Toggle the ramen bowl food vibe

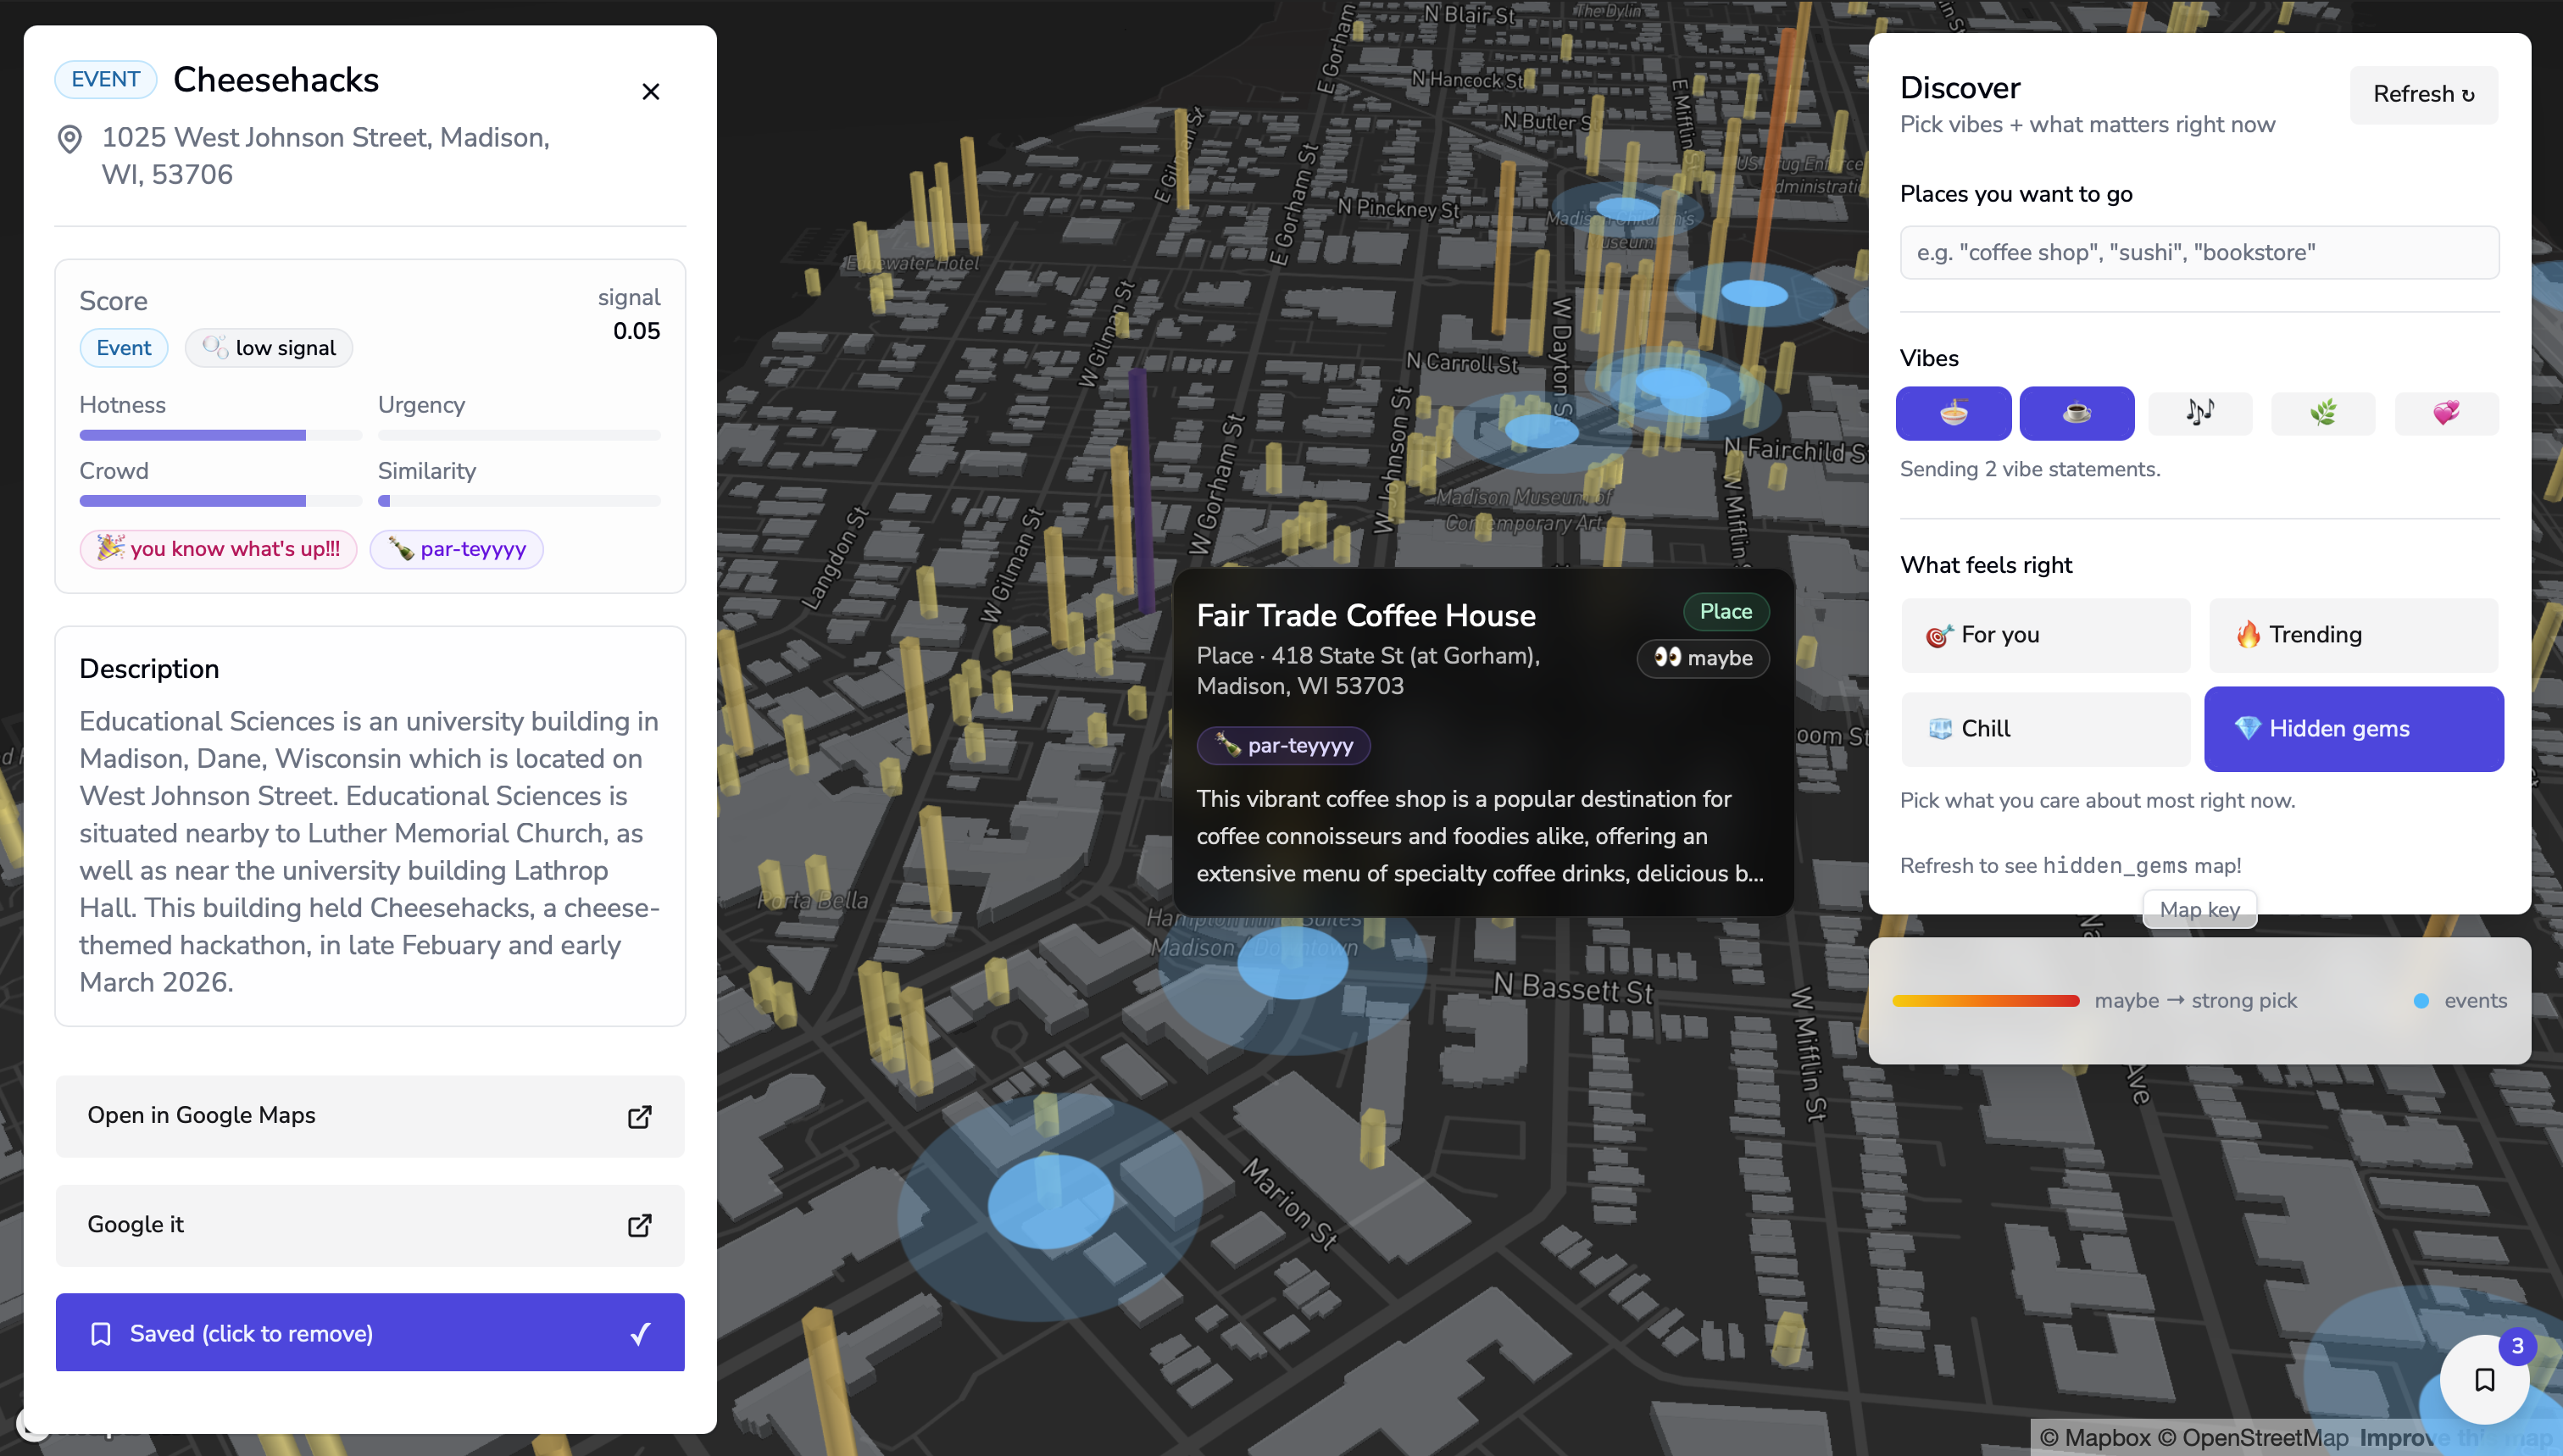click(x=1952, y=413)
